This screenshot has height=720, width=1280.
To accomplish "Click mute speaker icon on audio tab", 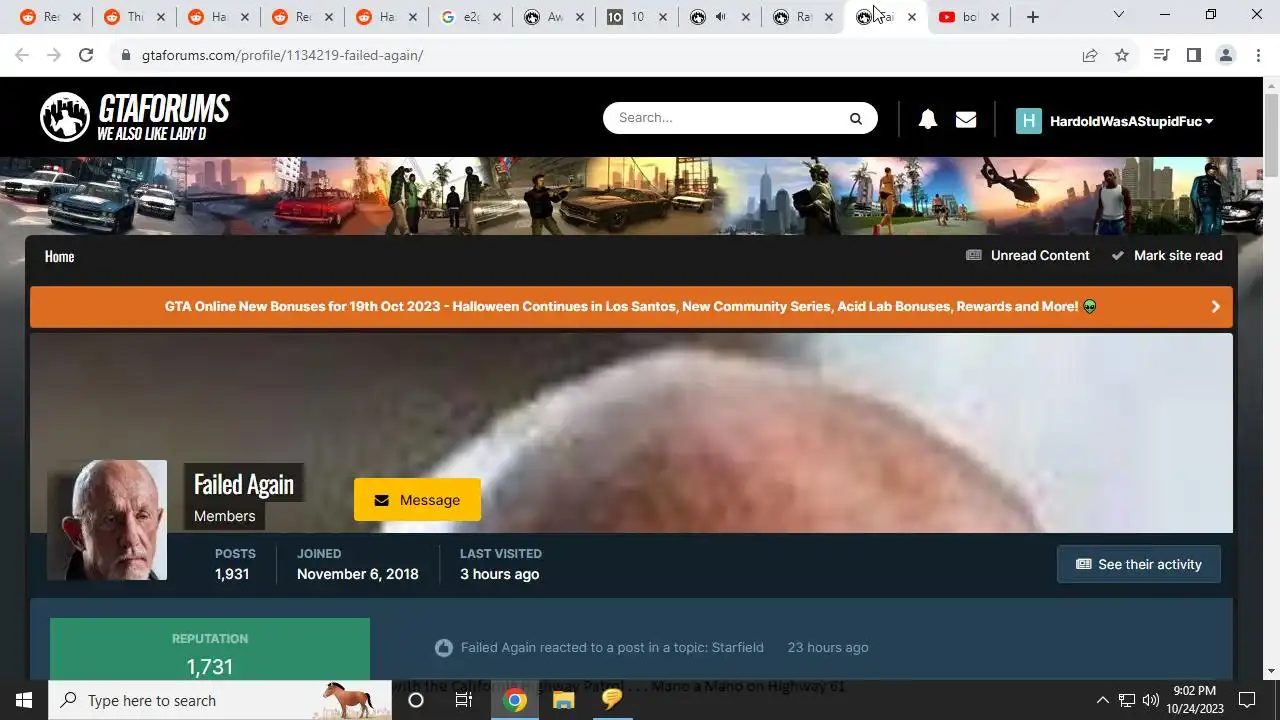I will (721, 17).
